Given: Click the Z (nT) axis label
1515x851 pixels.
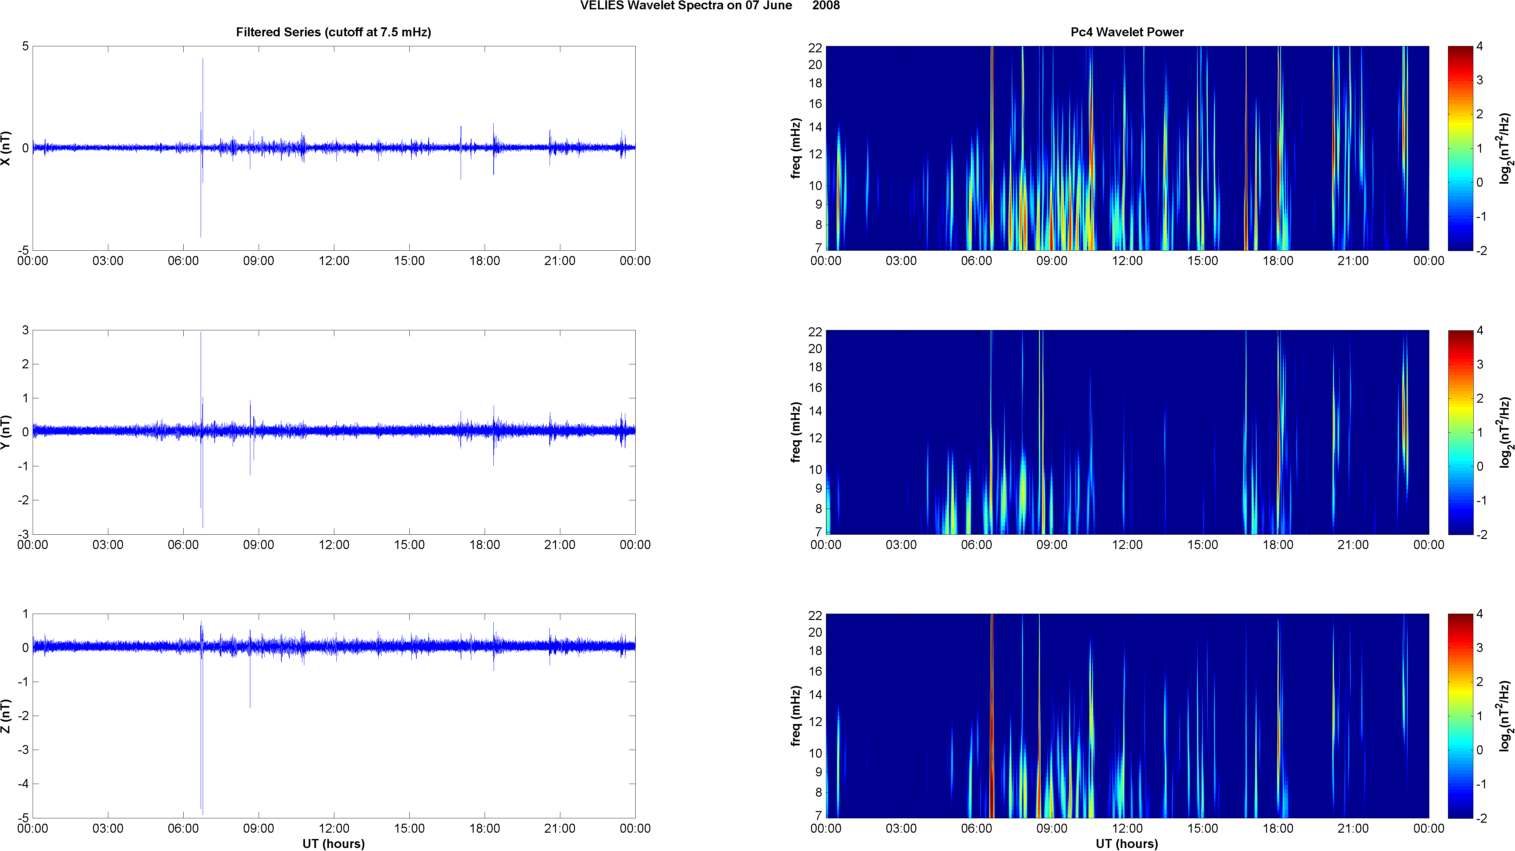Looking at the screenshot, I should tap(7, 716).
